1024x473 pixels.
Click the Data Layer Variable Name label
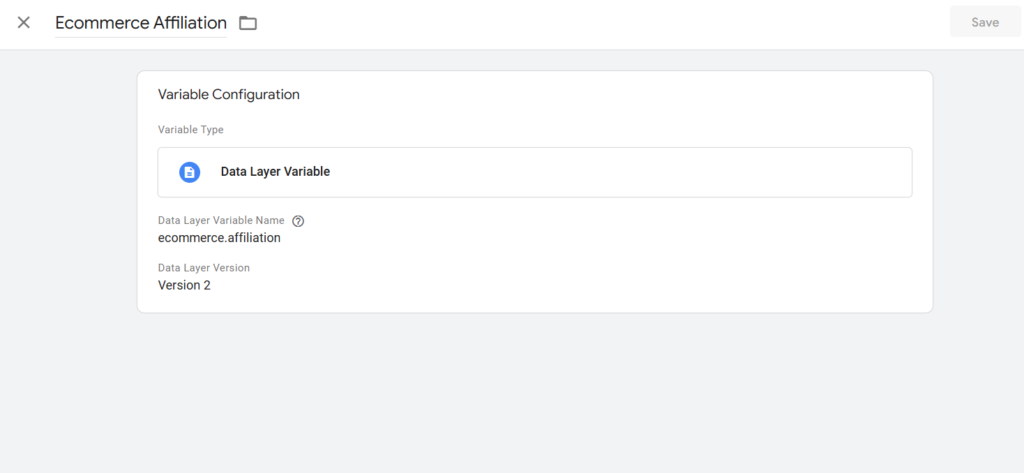pyautogui.click(x=221, y=220)
